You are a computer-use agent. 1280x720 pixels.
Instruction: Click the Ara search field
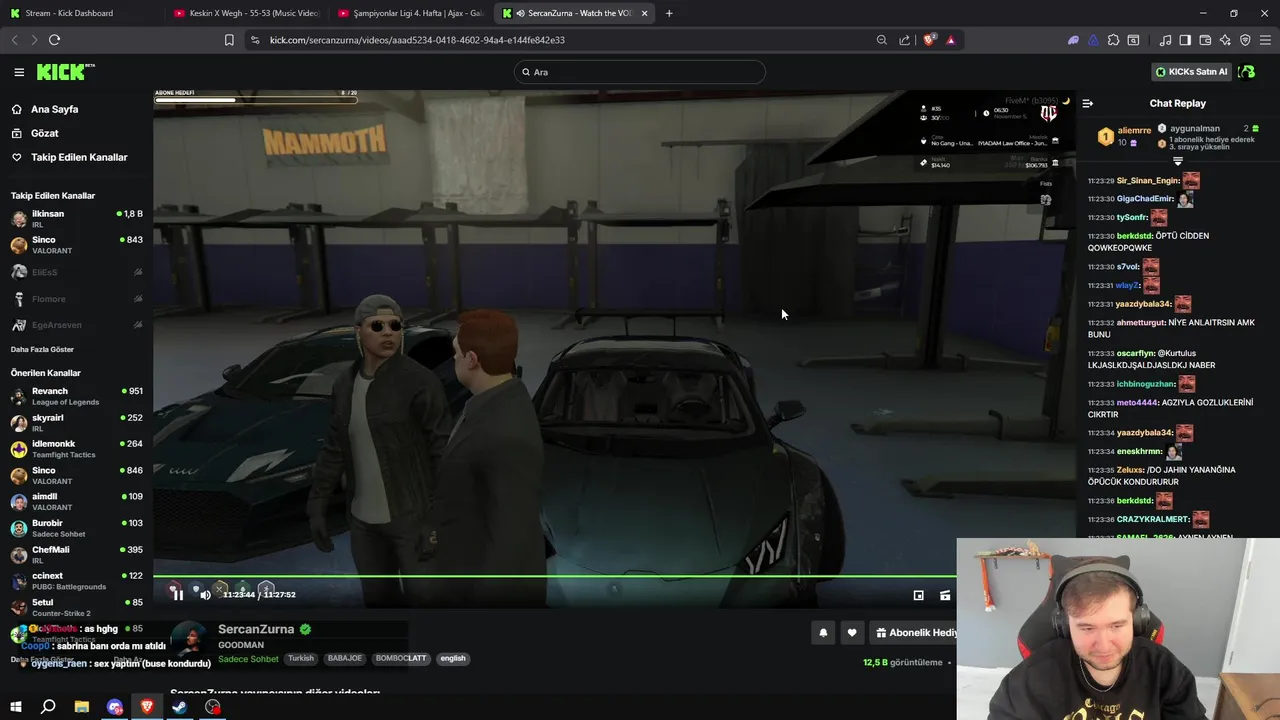click(x=640, y=72)
